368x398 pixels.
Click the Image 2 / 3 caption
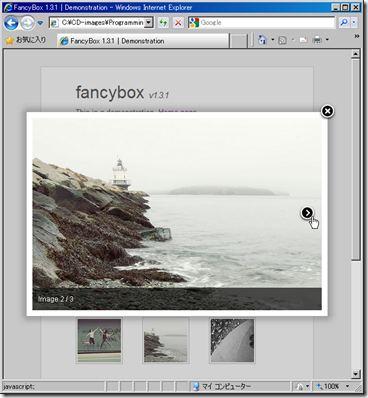point(56,299)
